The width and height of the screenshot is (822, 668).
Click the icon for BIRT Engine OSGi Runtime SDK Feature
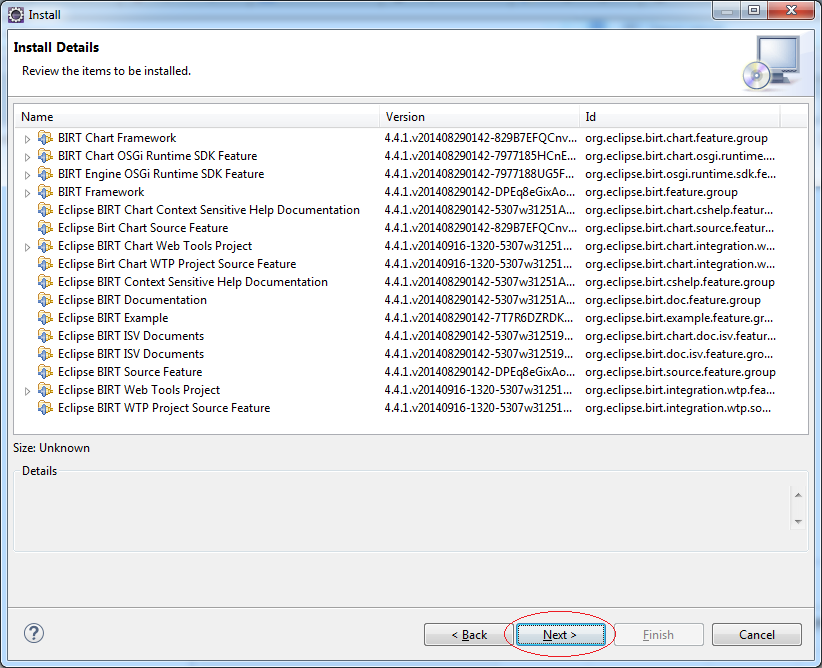(x=45, y=174)
